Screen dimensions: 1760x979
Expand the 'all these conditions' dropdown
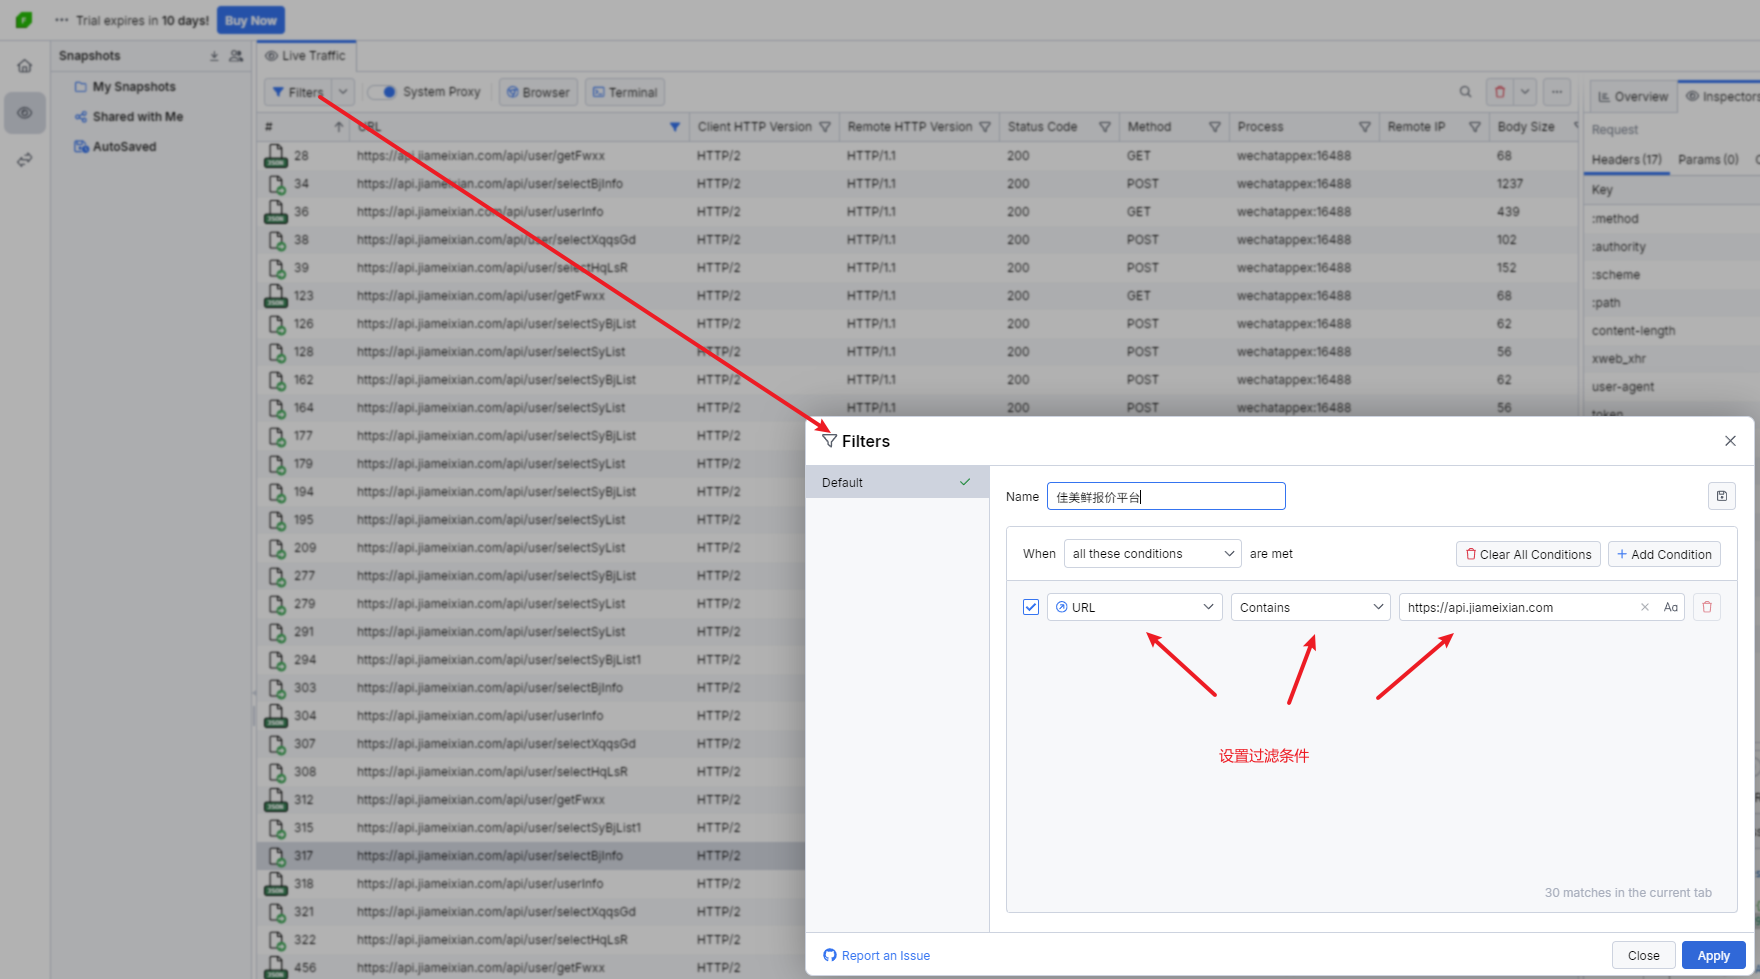(1152, 554)
